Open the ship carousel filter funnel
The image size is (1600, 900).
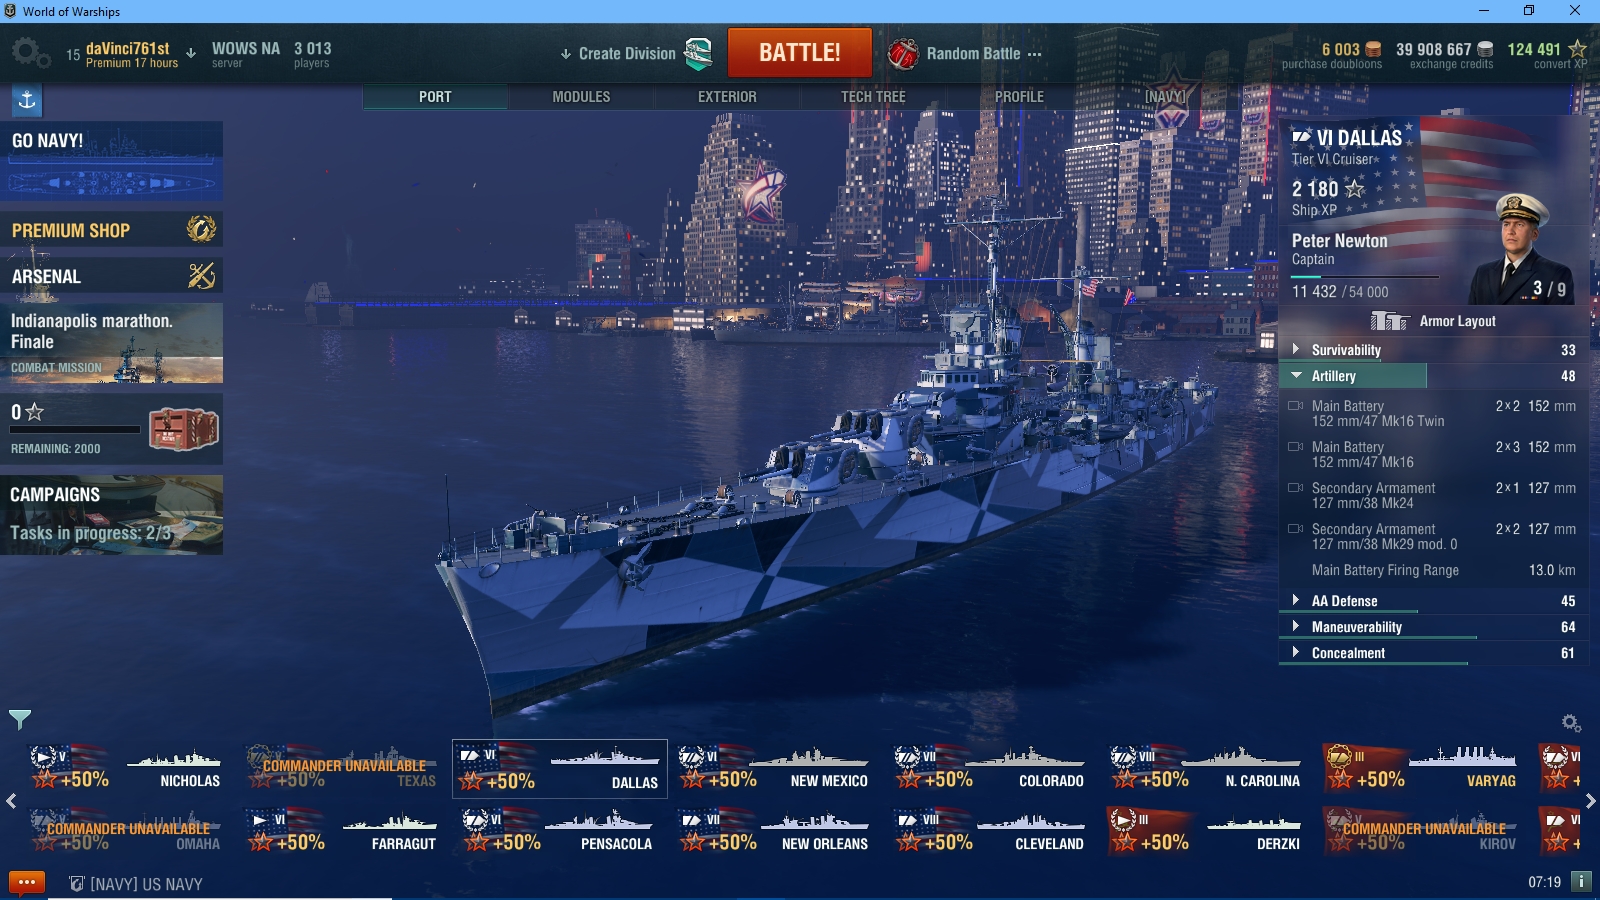20,719
